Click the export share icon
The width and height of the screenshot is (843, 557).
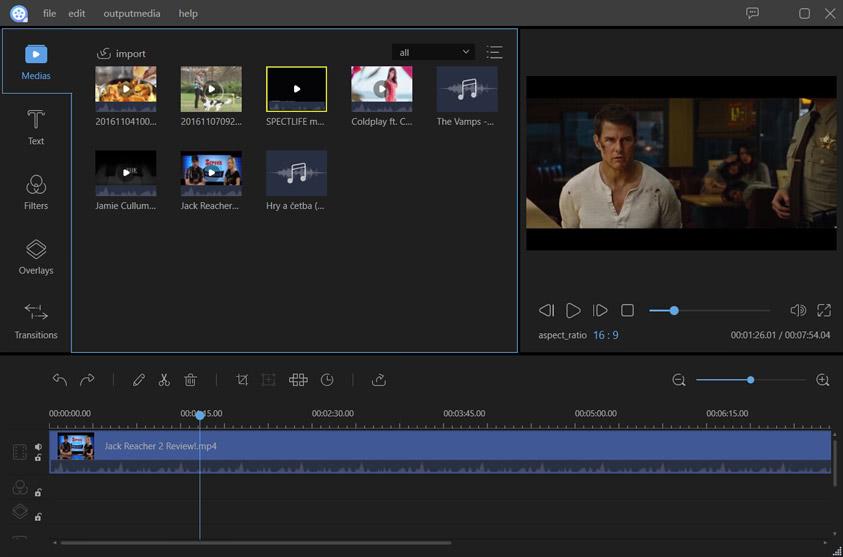coord(379,380)
